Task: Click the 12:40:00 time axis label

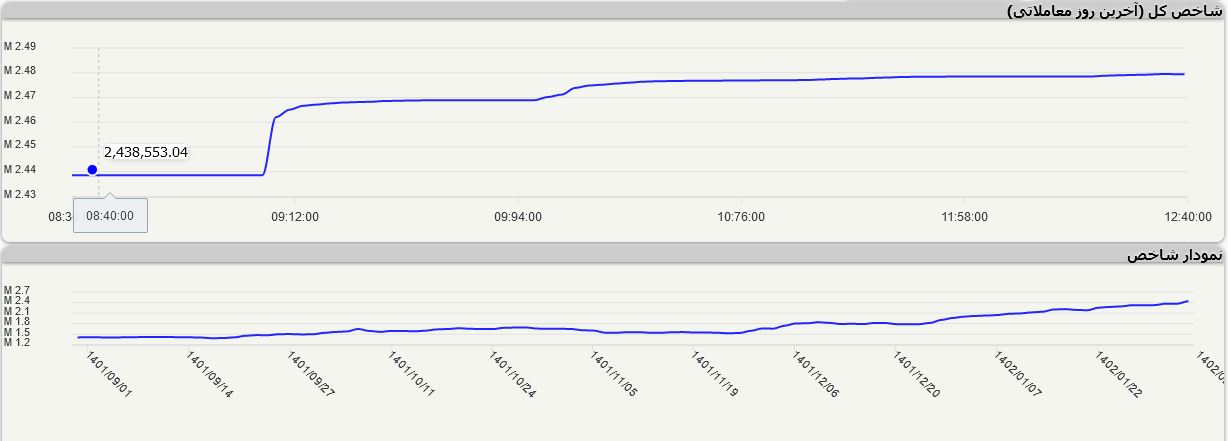Action: tap(1186, 216)
